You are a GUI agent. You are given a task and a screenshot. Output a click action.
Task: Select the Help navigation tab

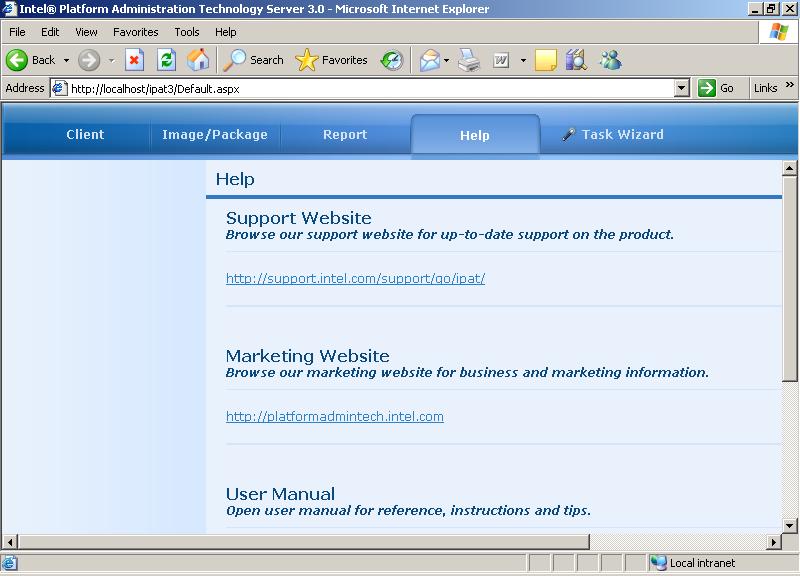pos(475,135)
